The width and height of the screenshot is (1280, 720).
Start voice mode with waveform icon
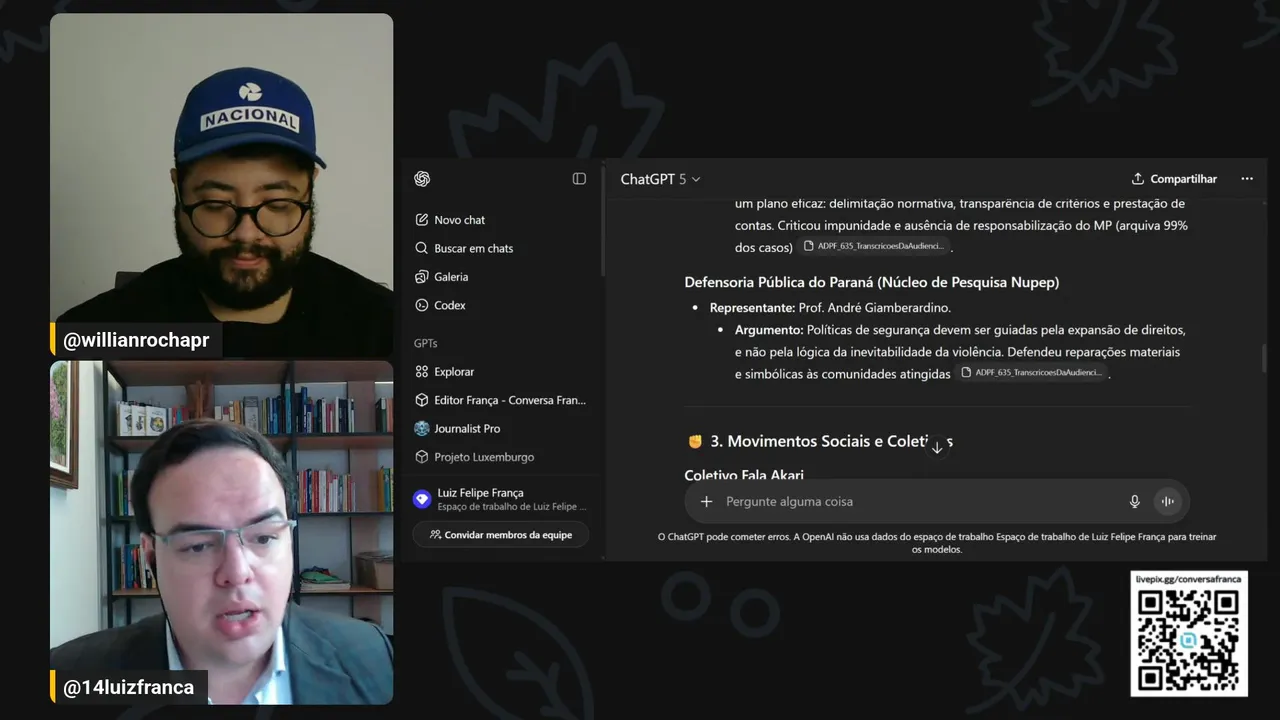1167,502
